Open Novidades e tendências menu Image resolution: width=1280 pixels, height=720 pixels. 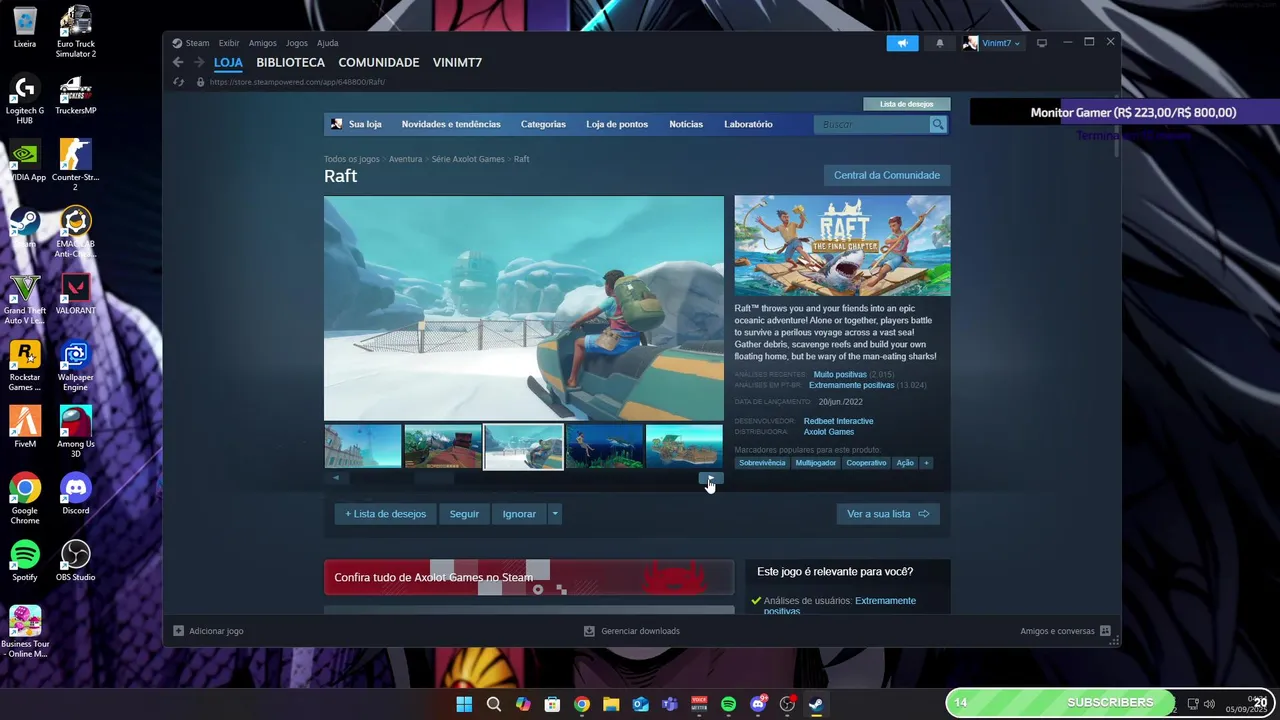[x=451, y=124]
